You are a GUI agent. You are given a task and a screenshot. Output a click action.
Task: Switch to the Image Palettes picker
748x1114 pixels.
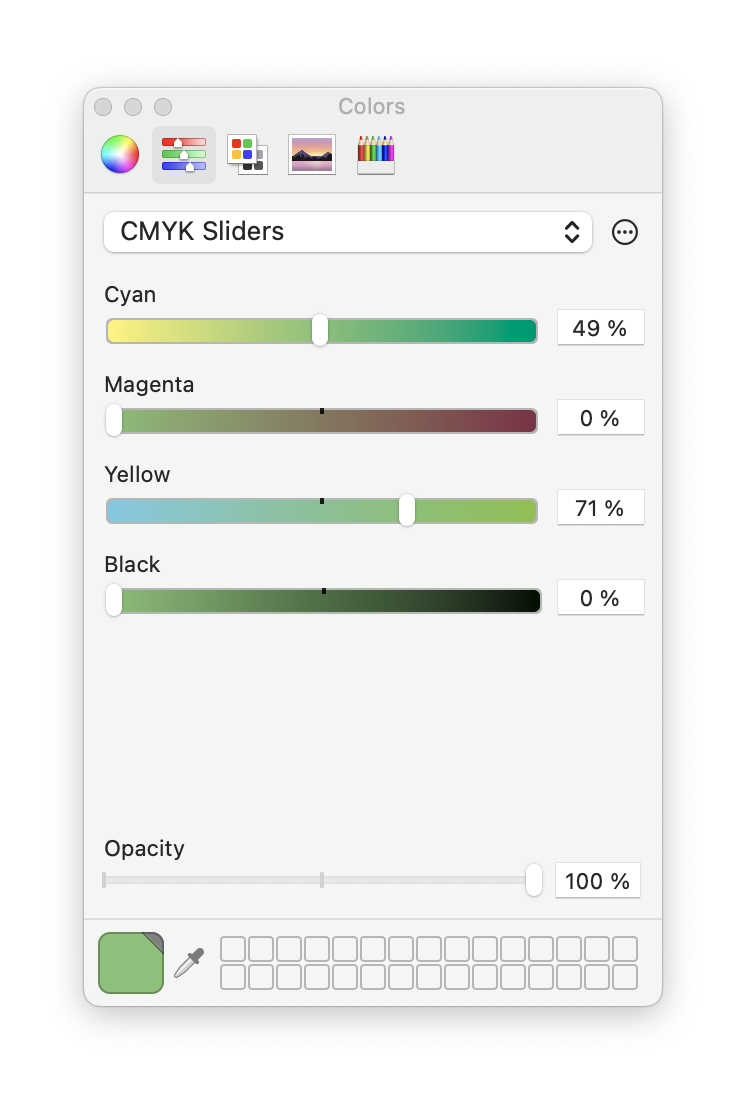(x=312, y=155)
